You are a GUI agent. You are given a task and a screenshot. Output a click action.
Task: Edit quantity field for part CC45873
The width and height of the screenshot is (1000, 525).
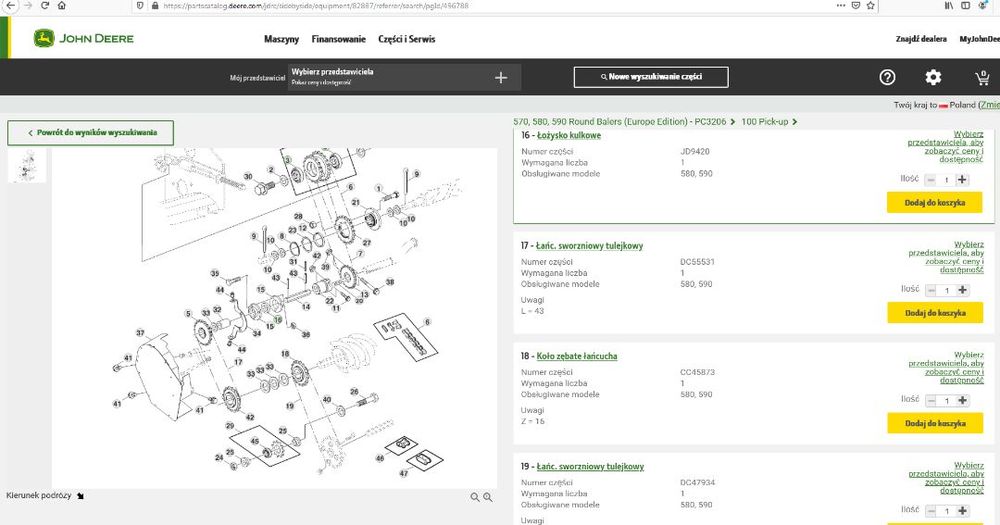pos(947,401)
